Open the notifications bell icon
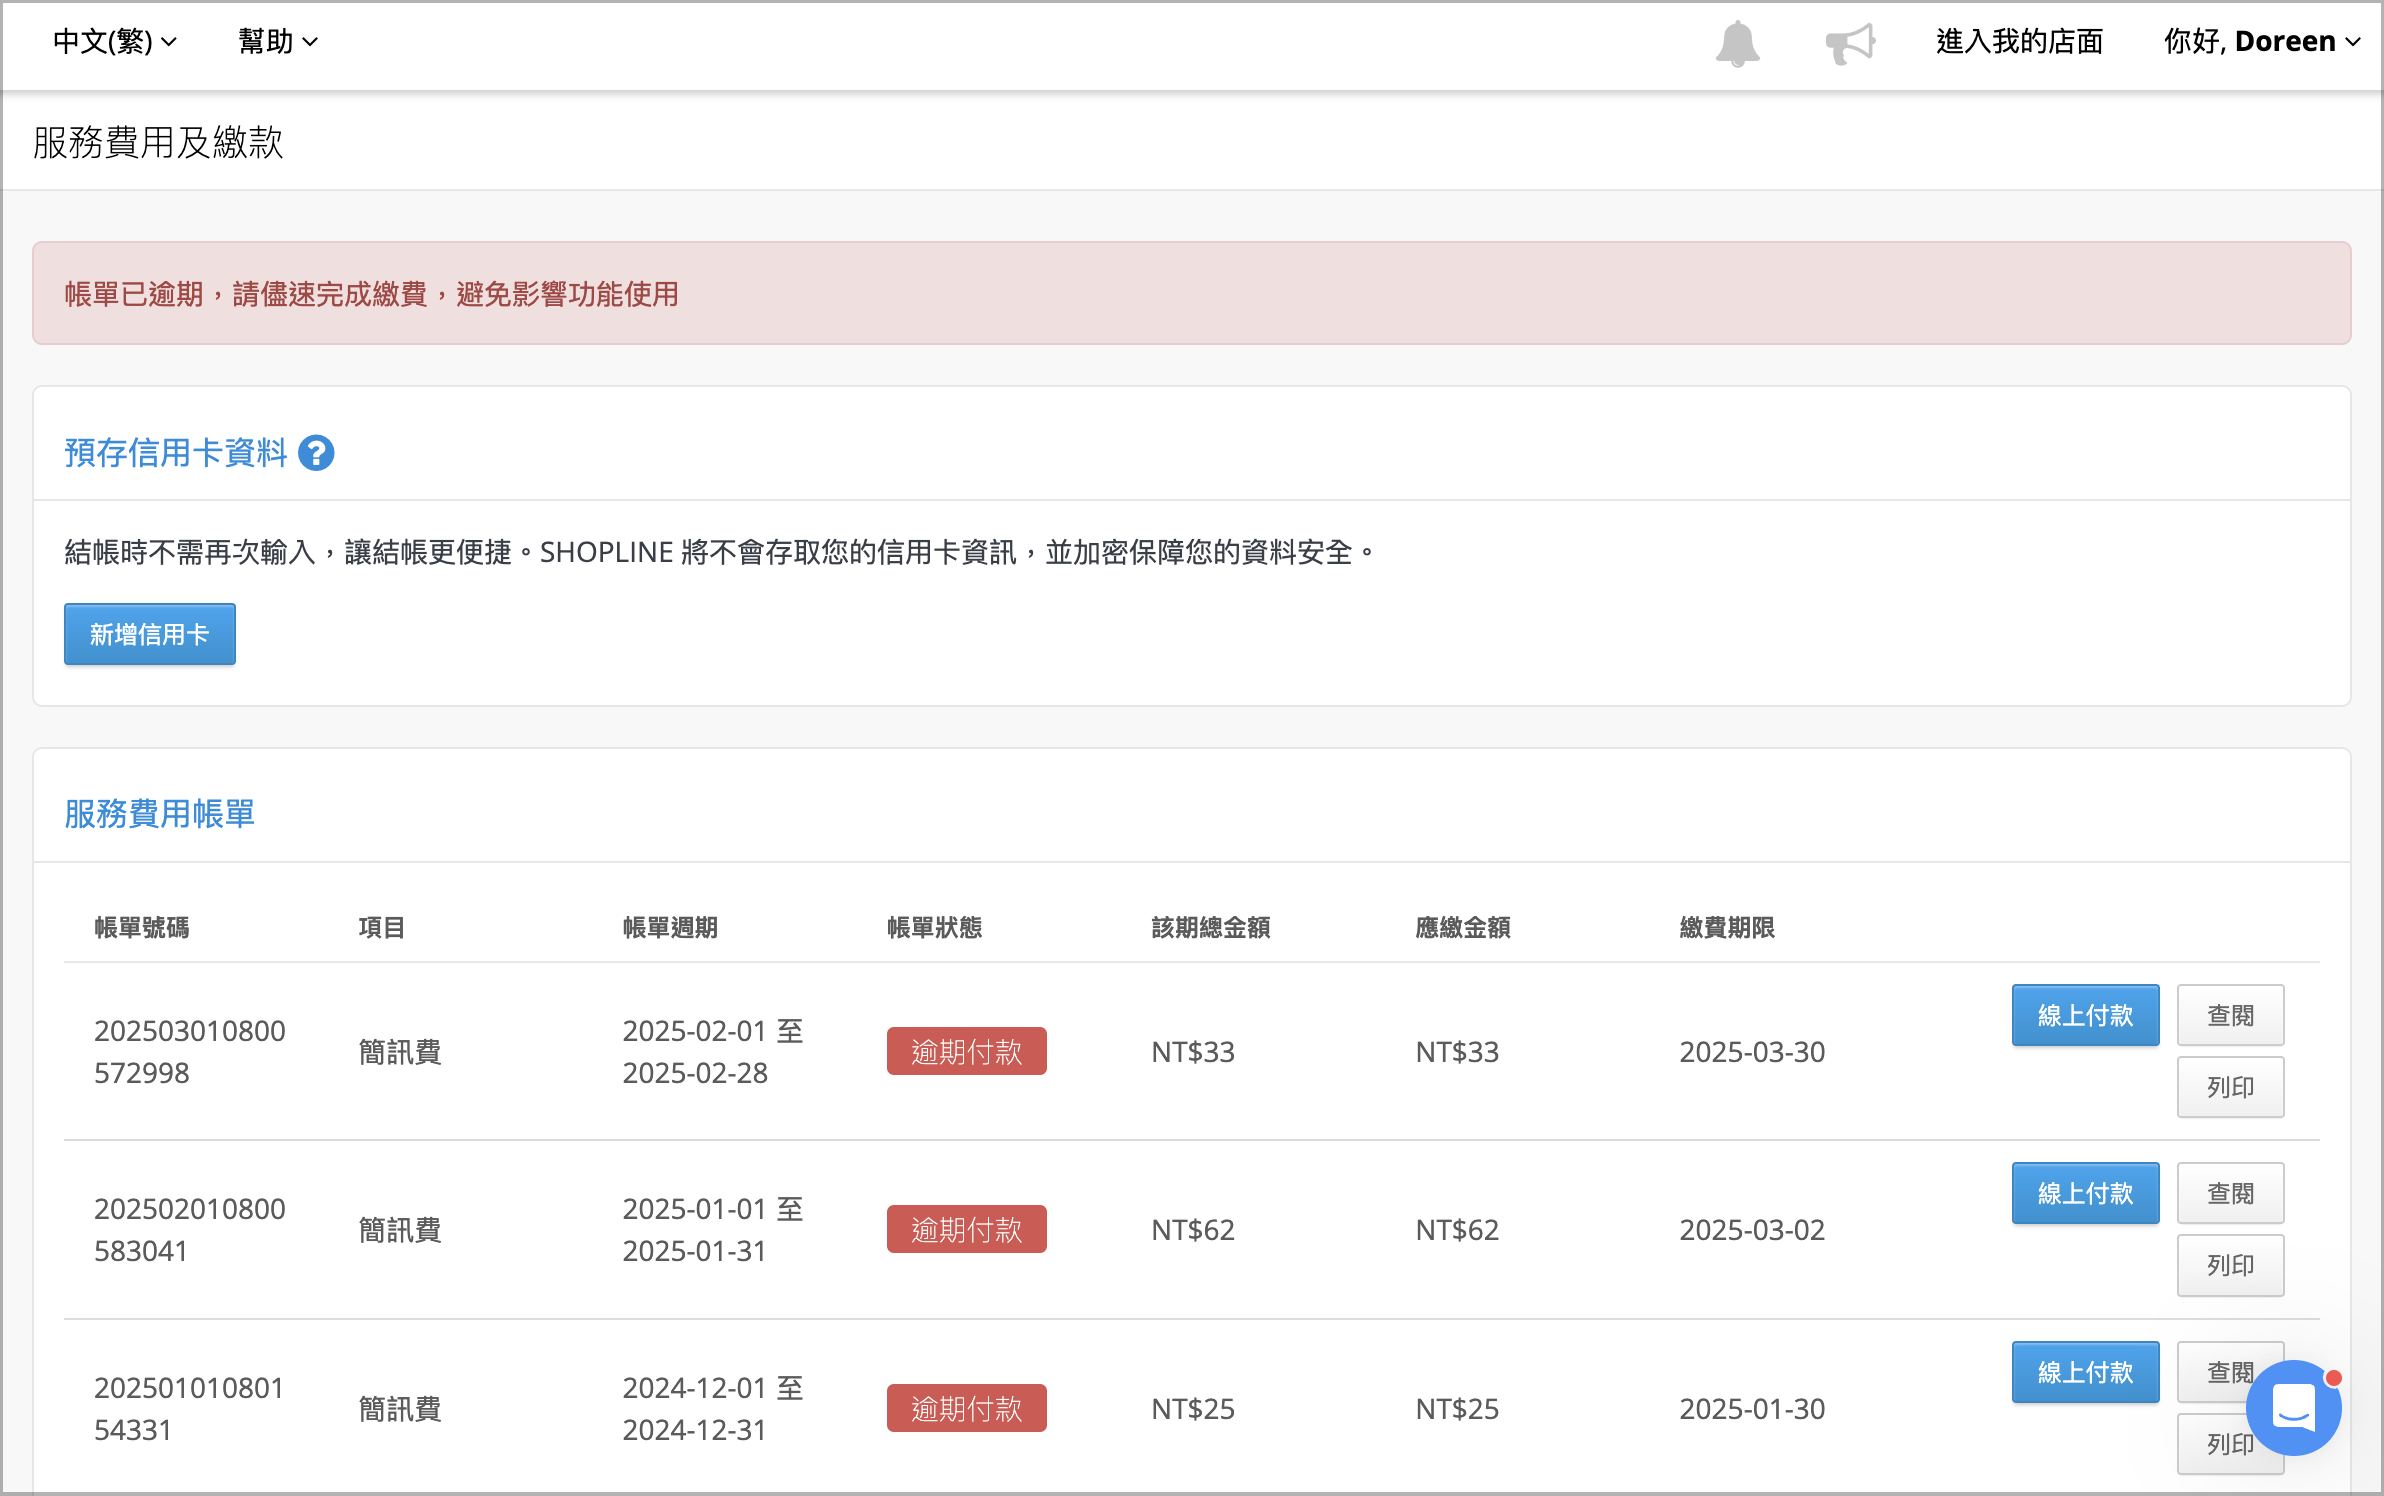The width and height of the screenshot is (2384, 1496). (1737, 44)
